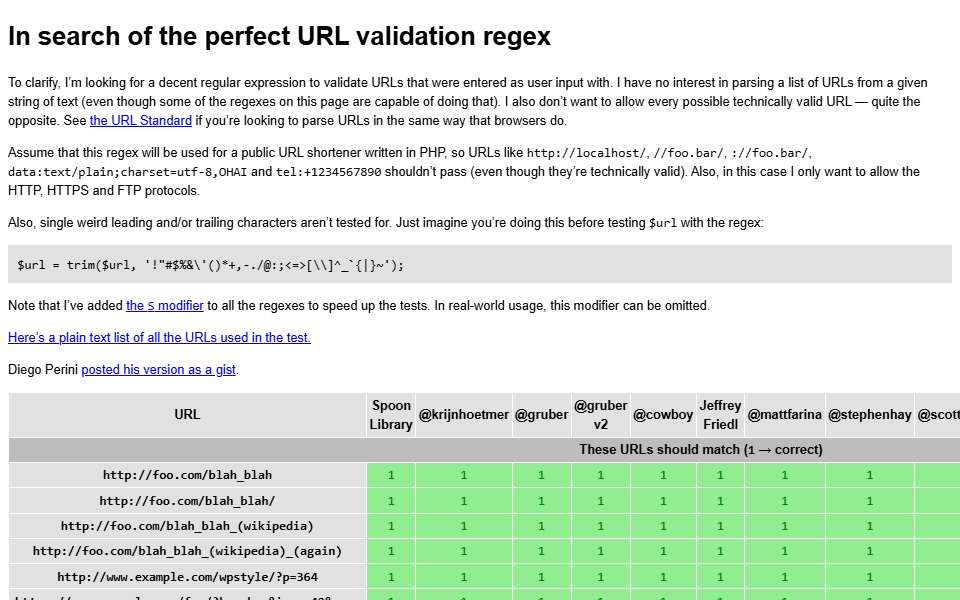
Task: Click the @cowboy column header
Action: pyautogui.click(x=663, y=415)
